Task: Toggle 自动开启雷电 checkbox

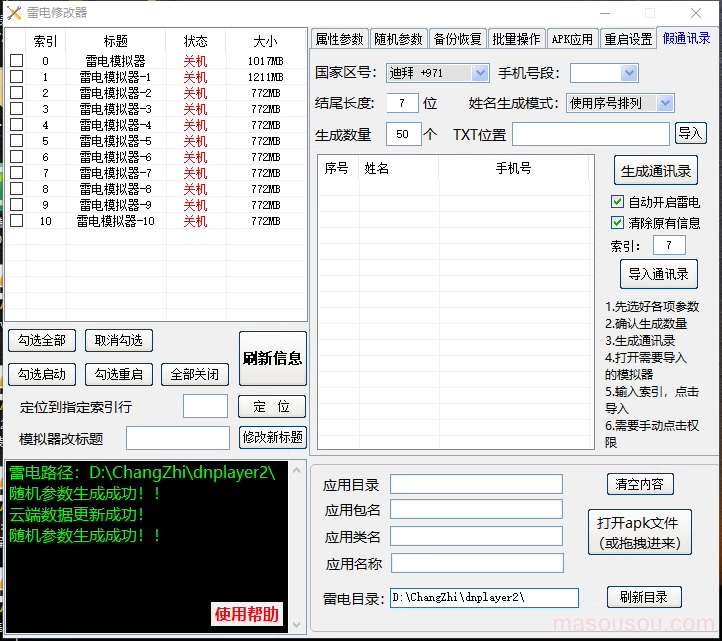Action: click(617, 202)
